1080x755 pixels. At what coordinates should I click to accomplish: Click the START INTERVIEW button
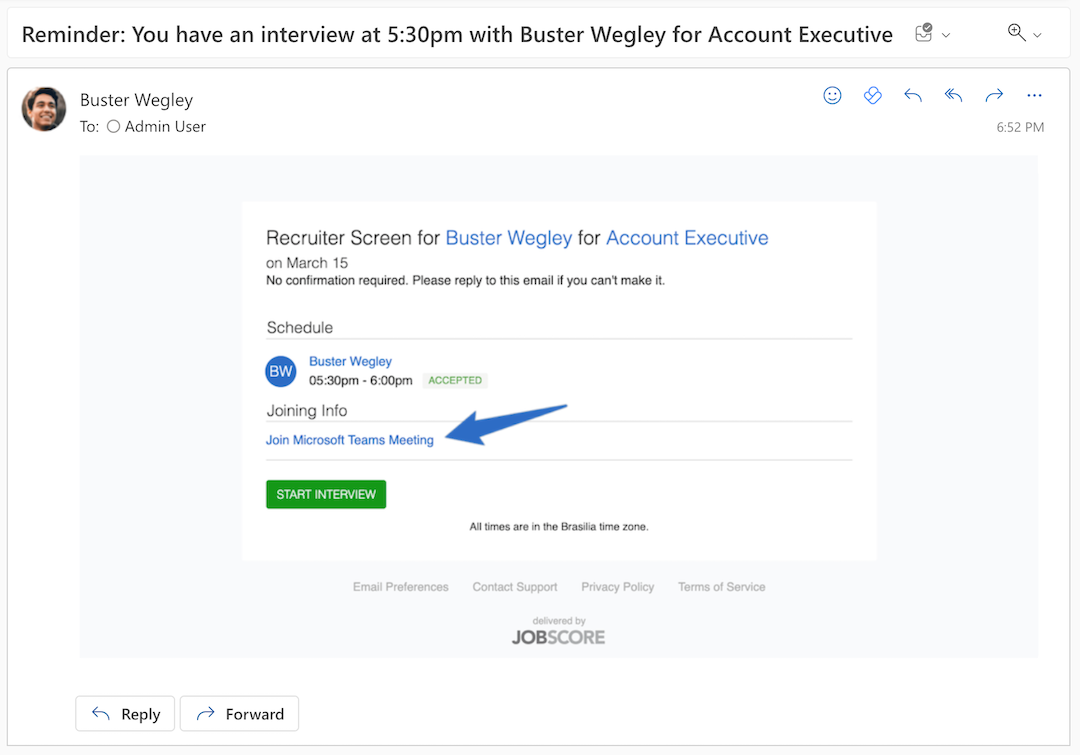[326, 495]
